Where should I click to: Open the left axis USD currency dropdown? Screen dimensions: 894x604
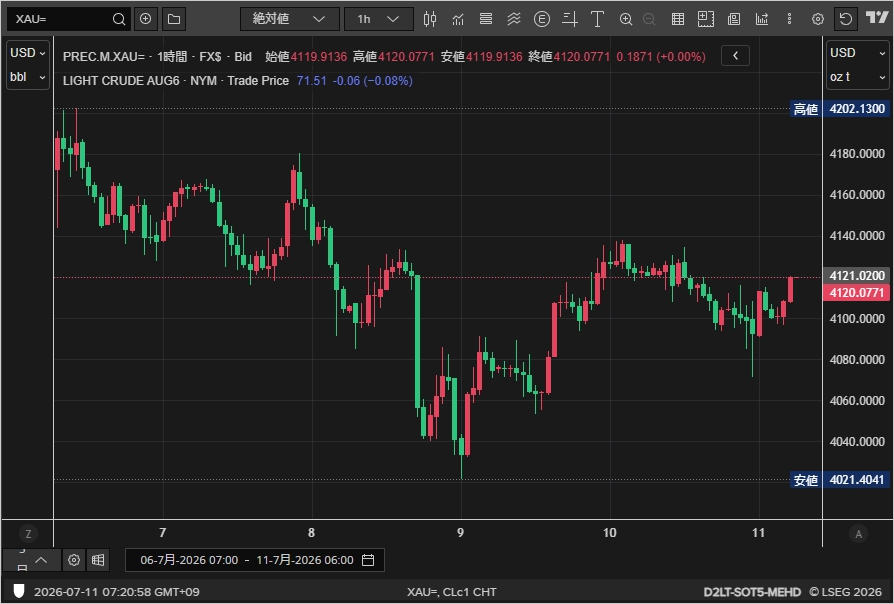coord(27,52)
